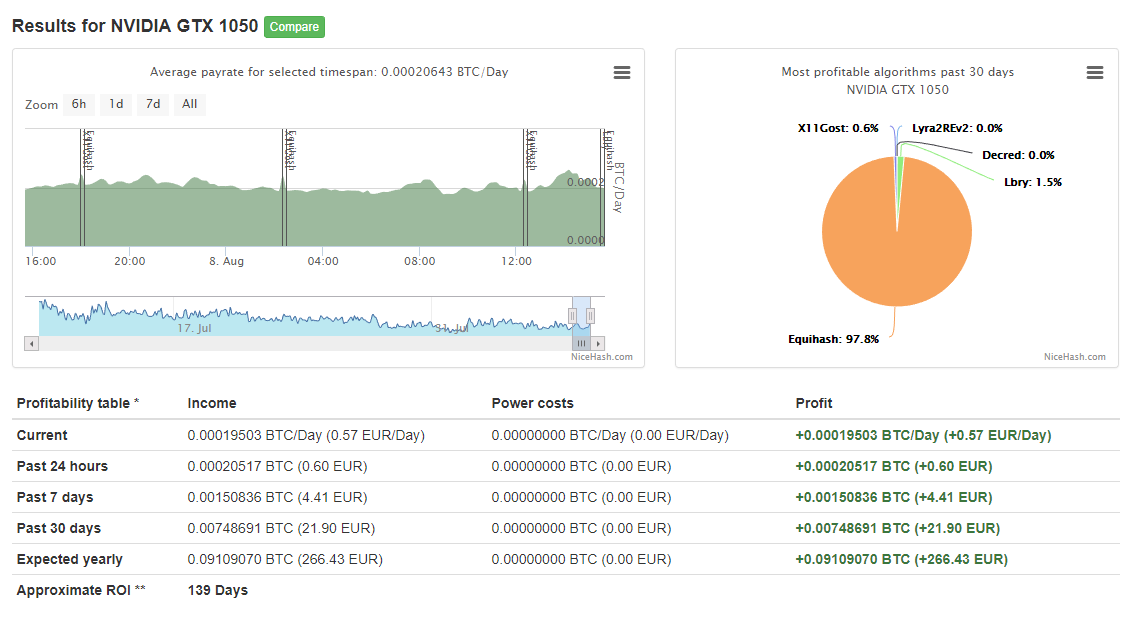Click the Profitability table header
1126x617 pixels.
(78, 404)
